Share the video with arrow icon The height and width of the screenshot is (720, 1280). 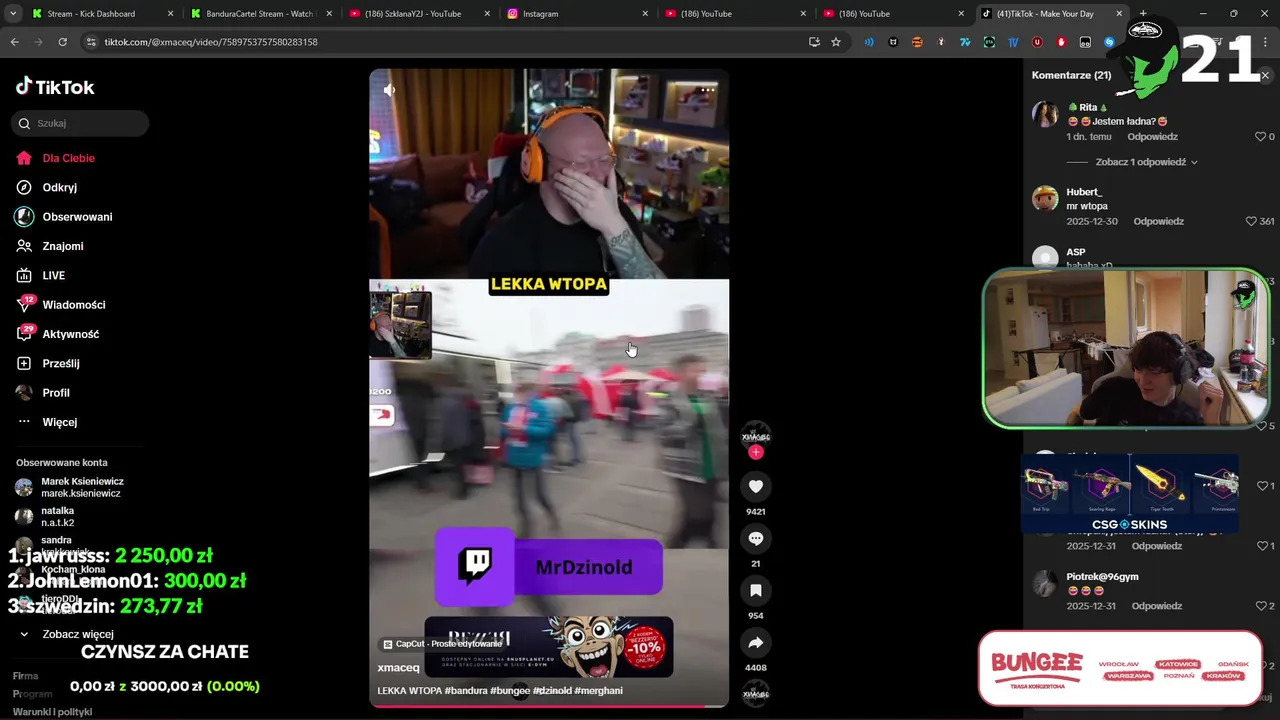756,642
